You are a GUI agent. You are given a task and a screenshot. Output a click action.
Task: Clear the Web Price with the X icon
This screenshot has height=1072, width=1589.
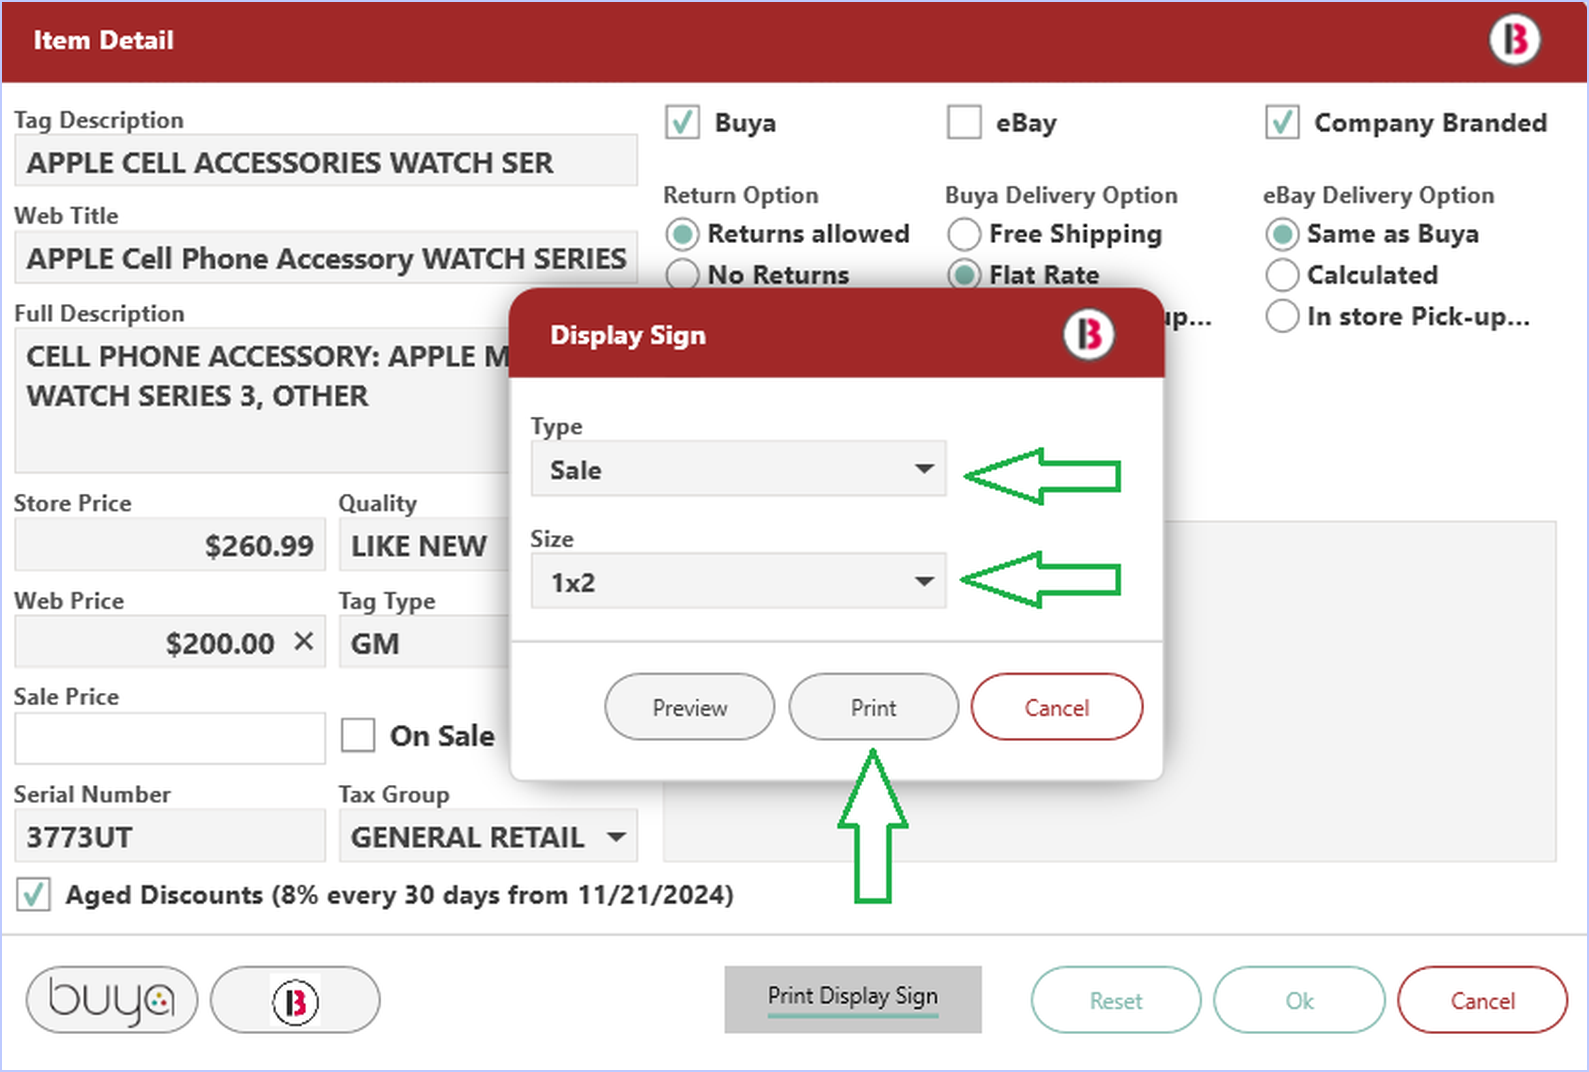tap(304, 642)
